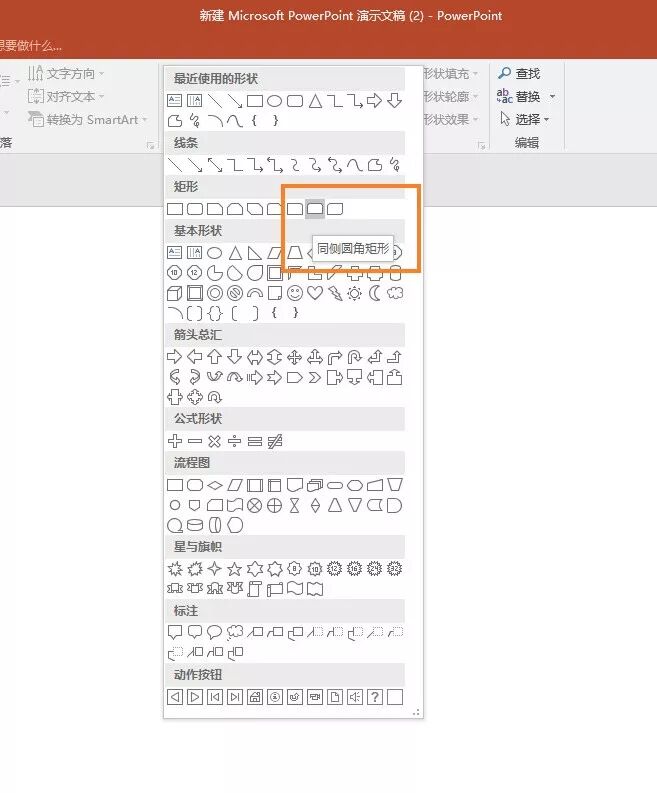The height and width of the screenshot is (793, 657).
Task: Choose the flowchart diamond decision shape
Action: pyautogui.click(x=214, y=486)
